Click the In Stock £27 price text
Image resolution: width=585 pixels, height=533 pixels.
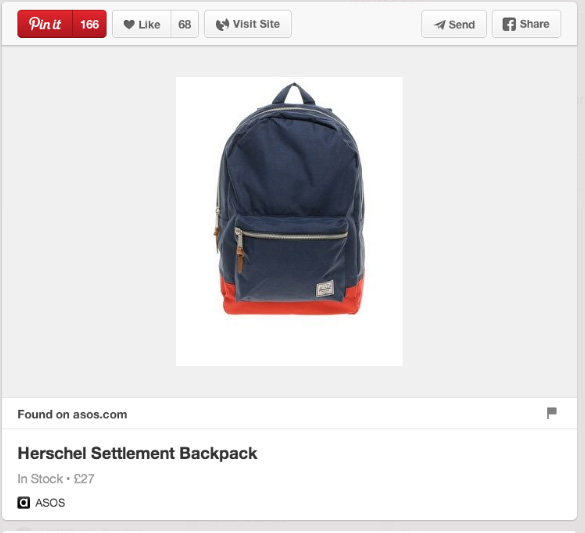coord(56,479)
